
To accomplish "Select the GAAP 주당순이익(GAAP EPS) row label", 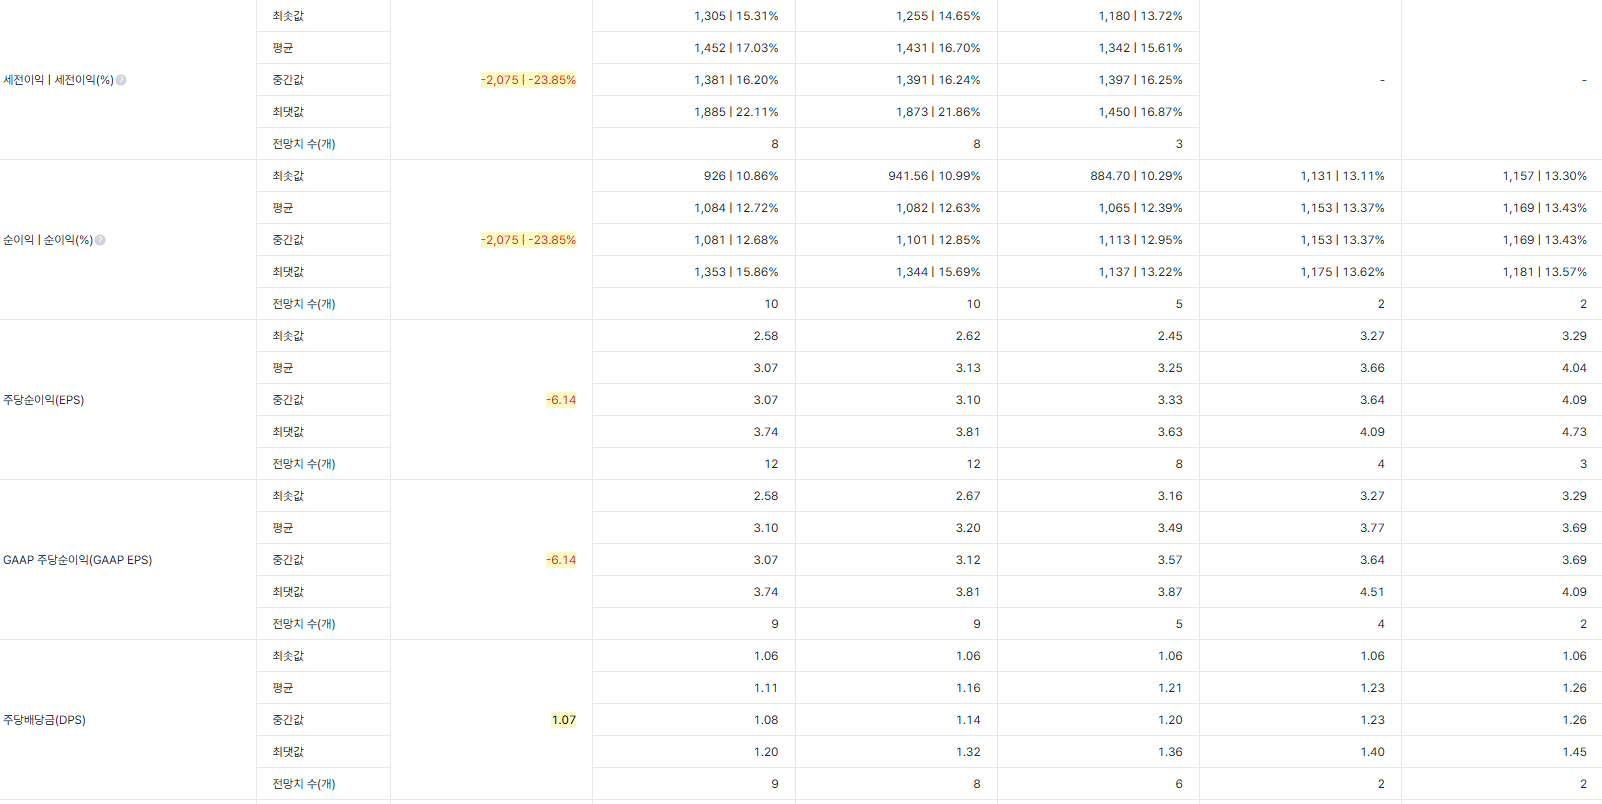I will click(x=78, y=560).
